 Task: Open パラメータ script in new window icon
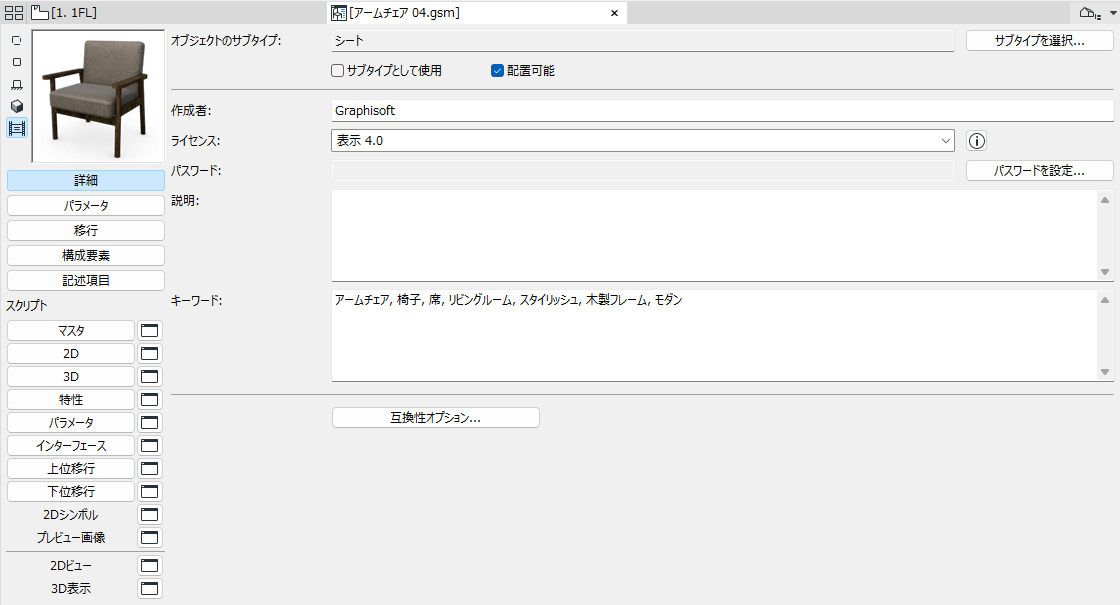(x=149, y=422)
